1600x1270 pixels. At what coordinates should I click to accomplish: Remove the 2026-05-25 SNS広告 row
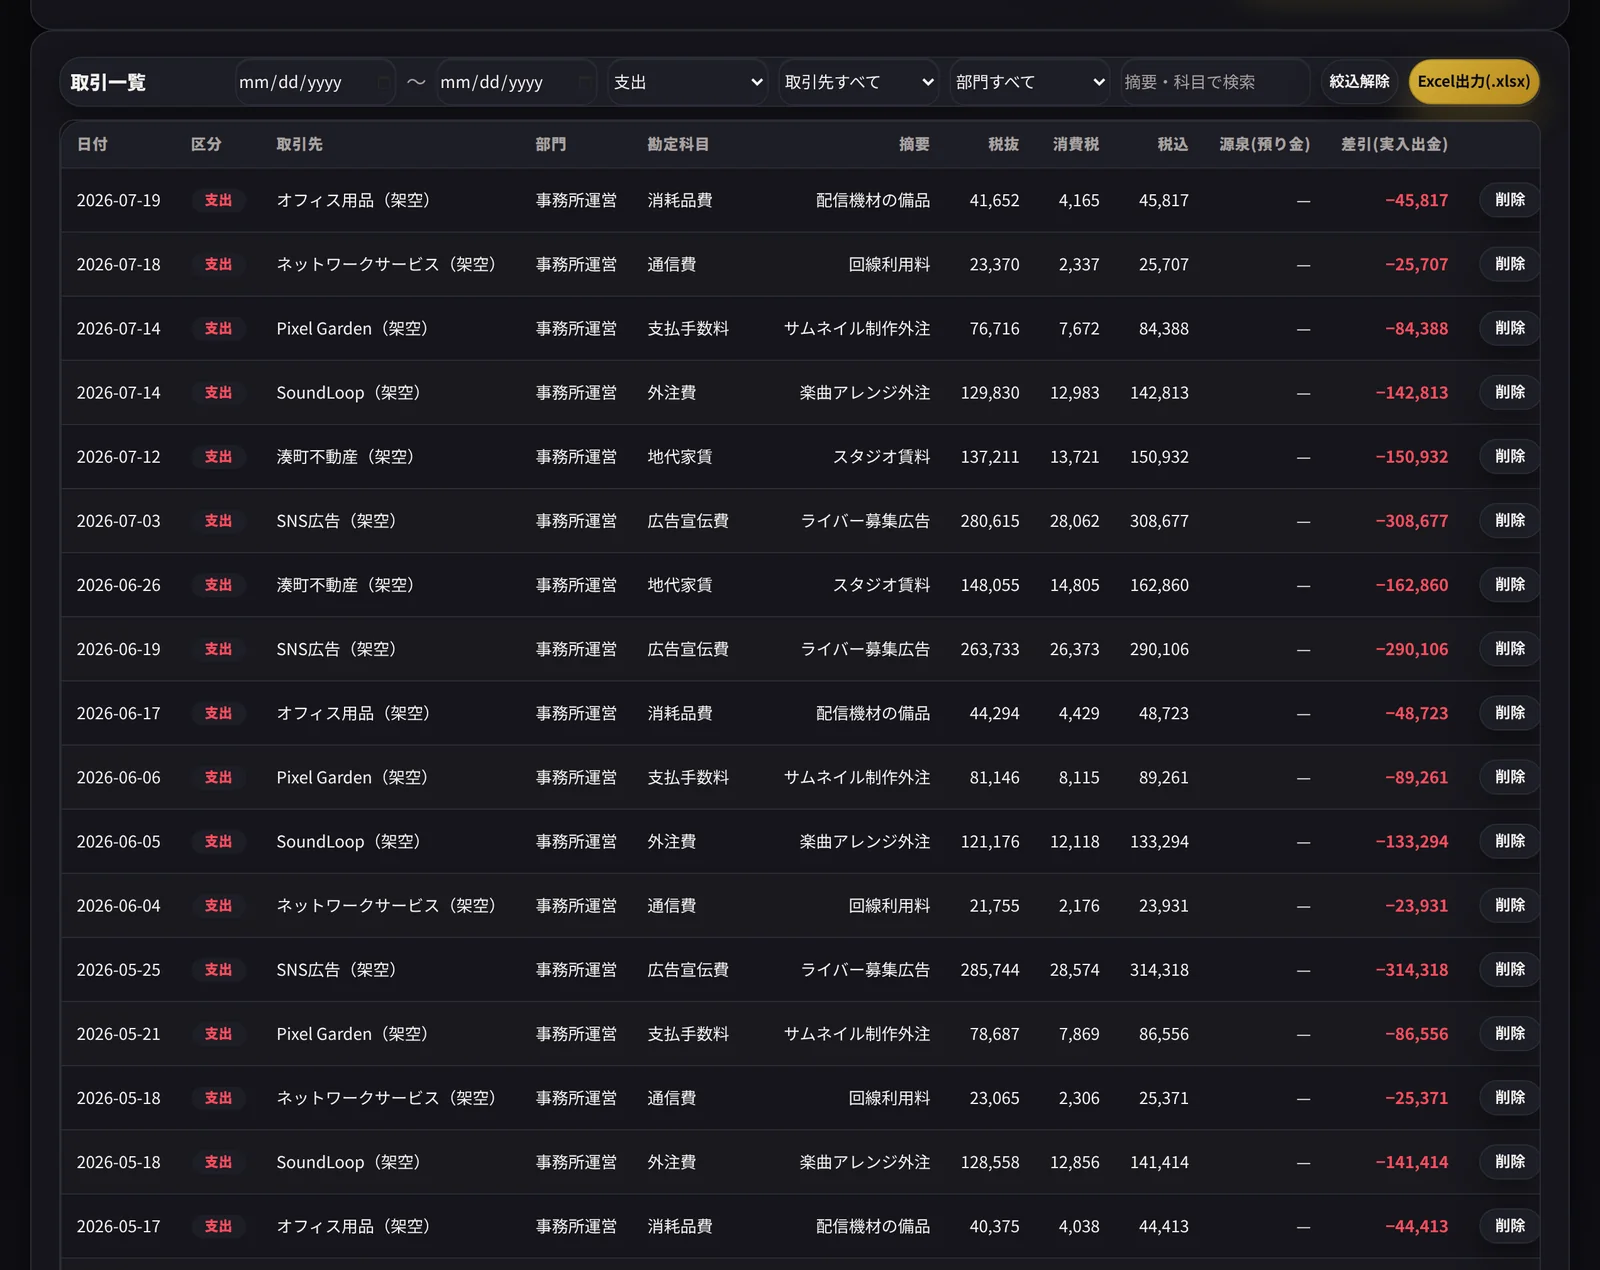tap(1509, 969)
